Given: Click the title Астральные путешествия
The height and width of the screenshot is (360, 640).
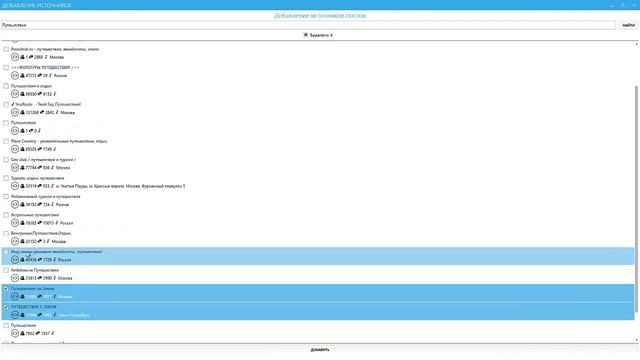Looking at the screenshot, I should pyautogui.click(x=35, y=215).
